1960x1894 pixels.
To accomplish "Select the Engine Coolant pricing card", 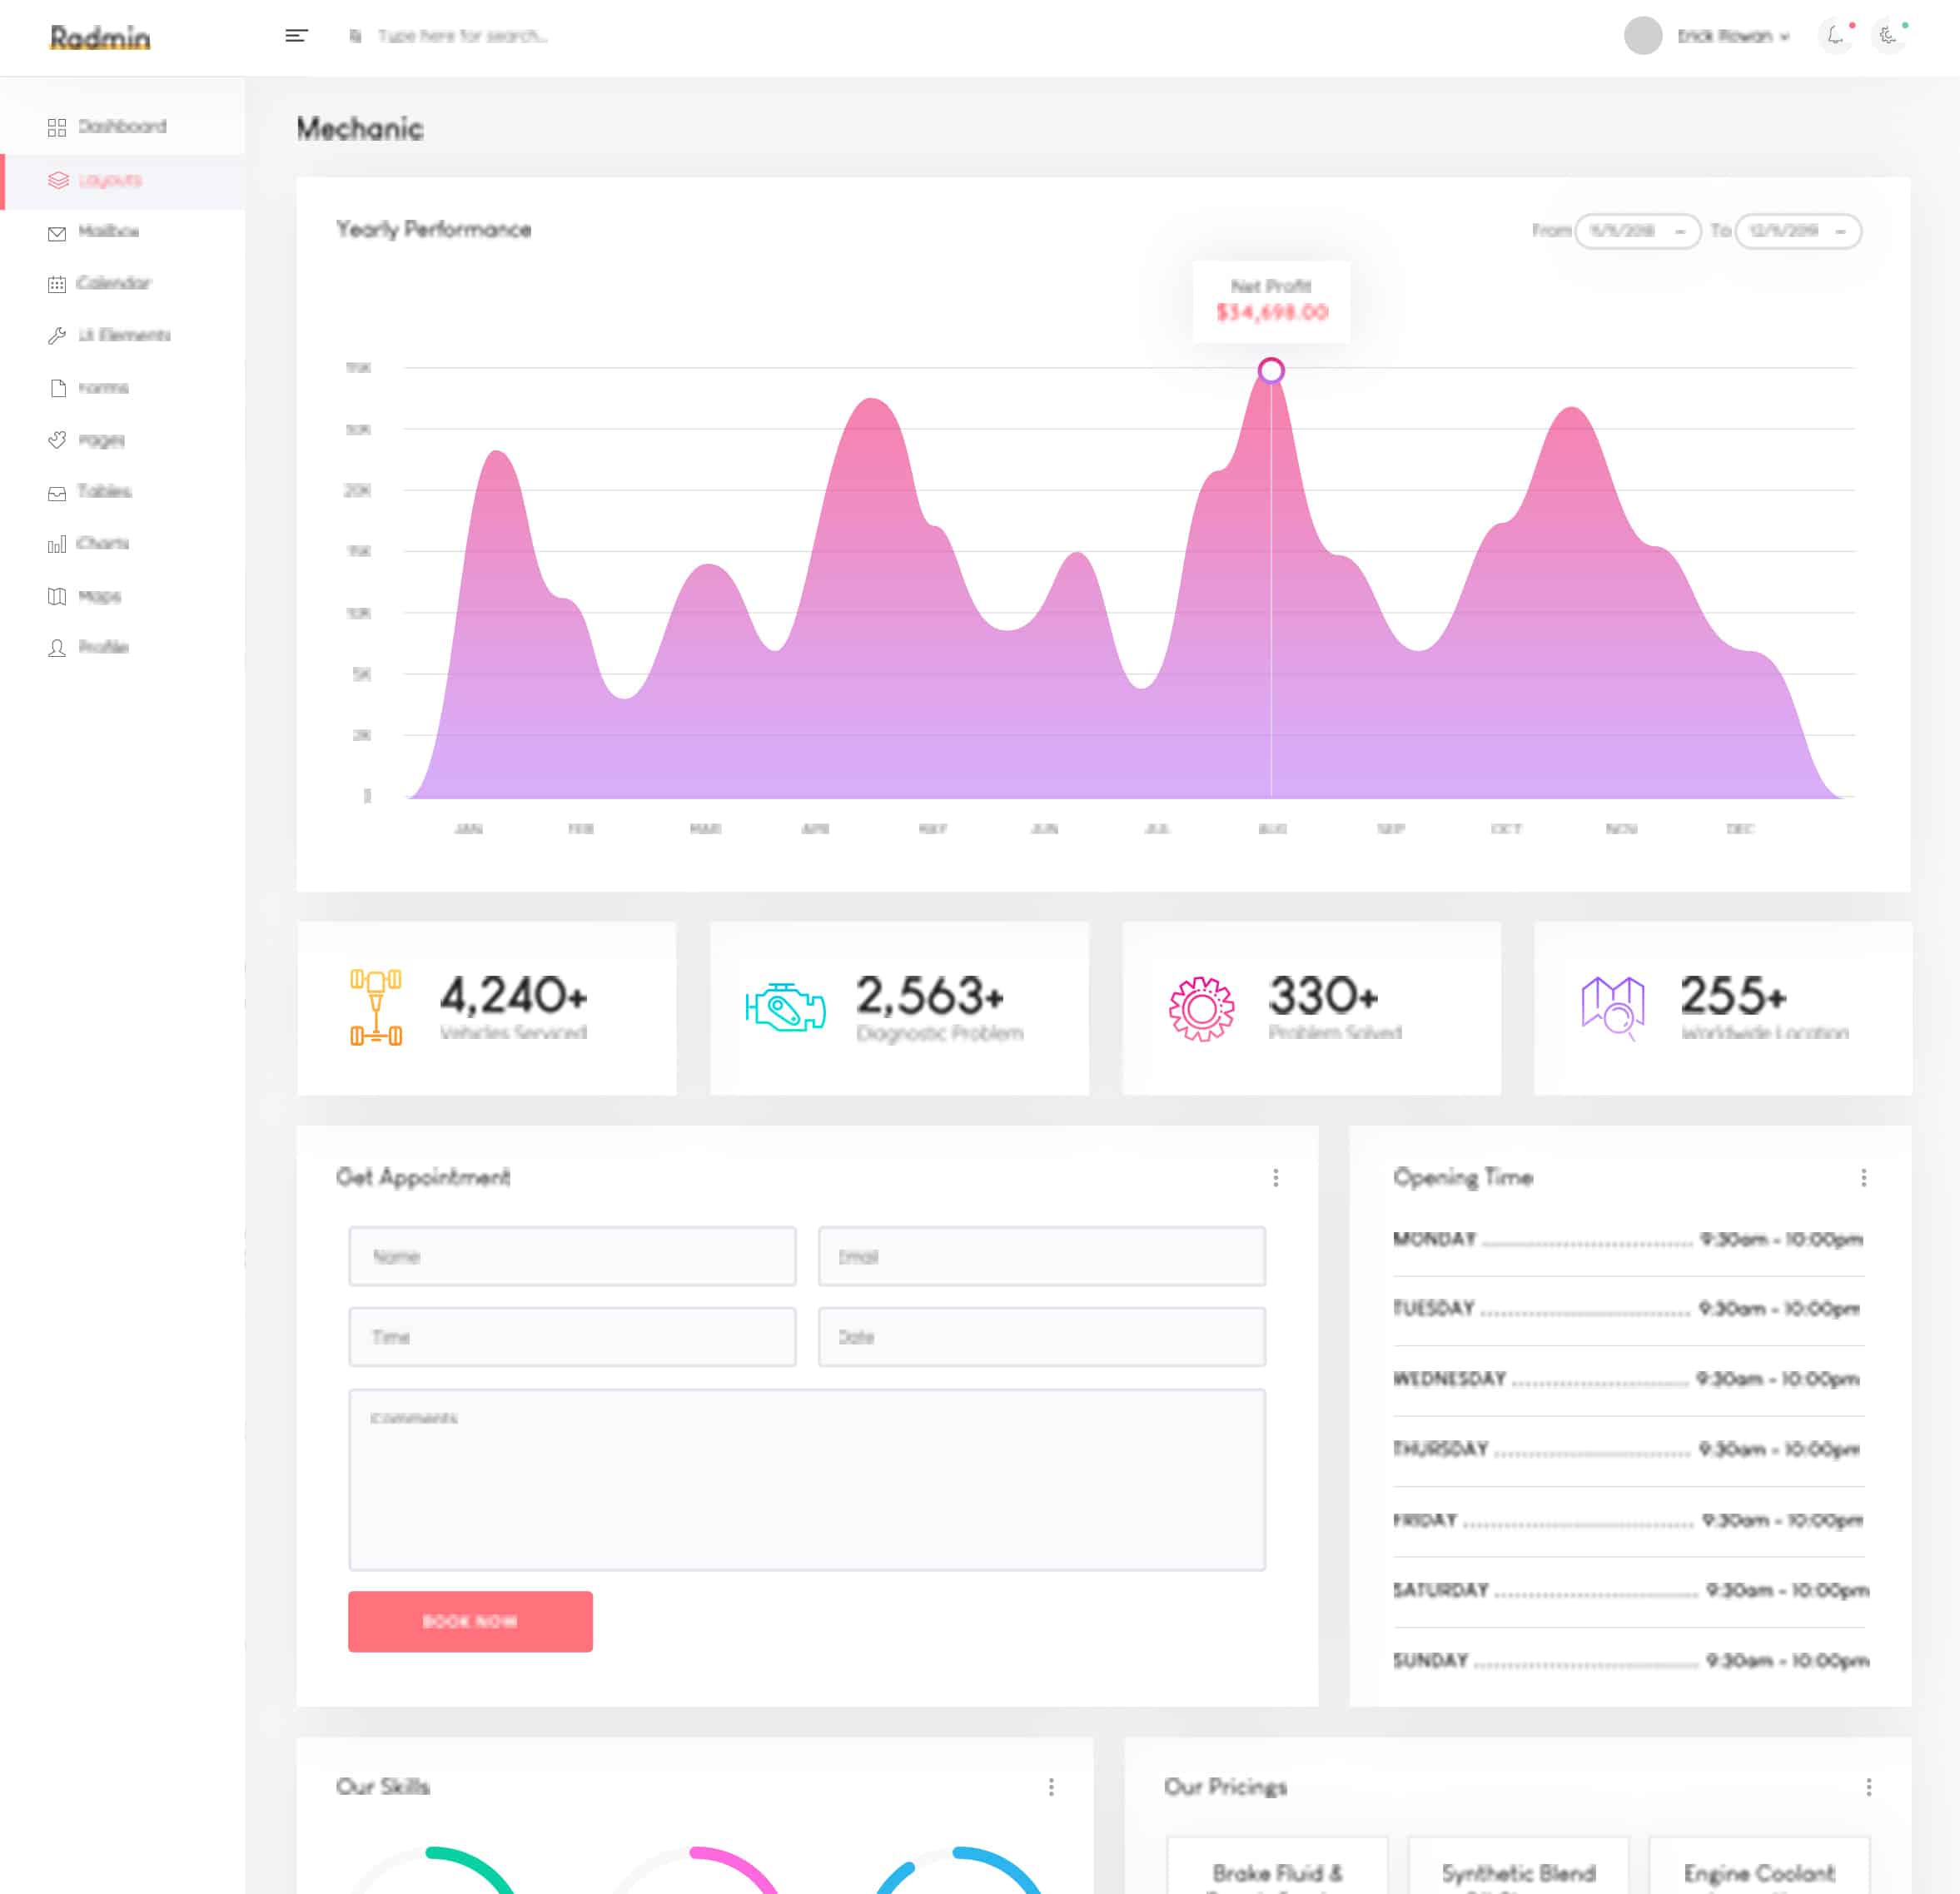I will pos(1759,1866).
